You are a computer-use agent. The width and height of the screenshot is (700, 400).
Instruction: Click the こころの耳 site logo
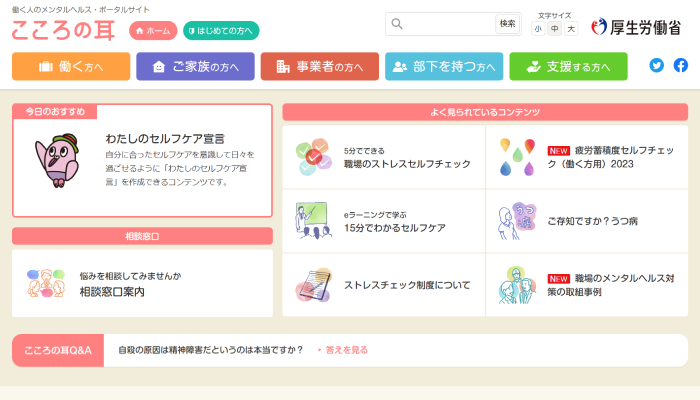tap(63, 30)
